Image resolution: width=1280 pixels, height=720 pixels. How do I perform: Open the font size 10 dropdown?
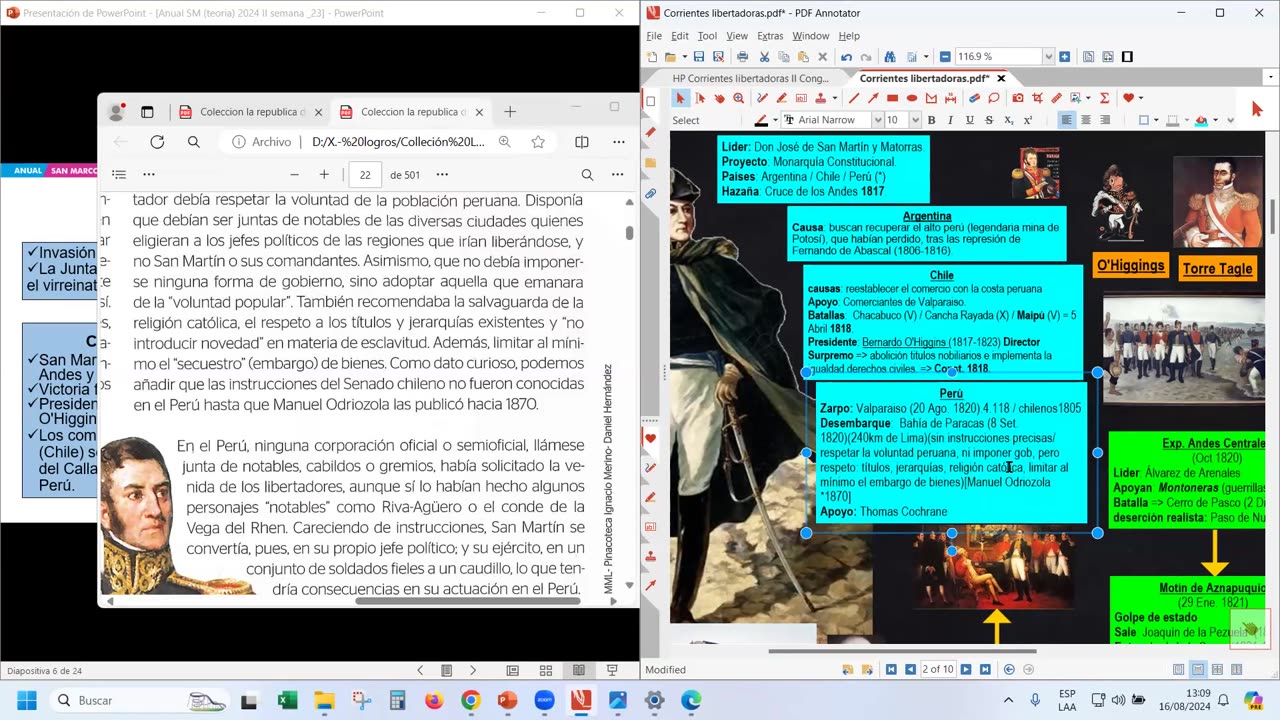915,120
